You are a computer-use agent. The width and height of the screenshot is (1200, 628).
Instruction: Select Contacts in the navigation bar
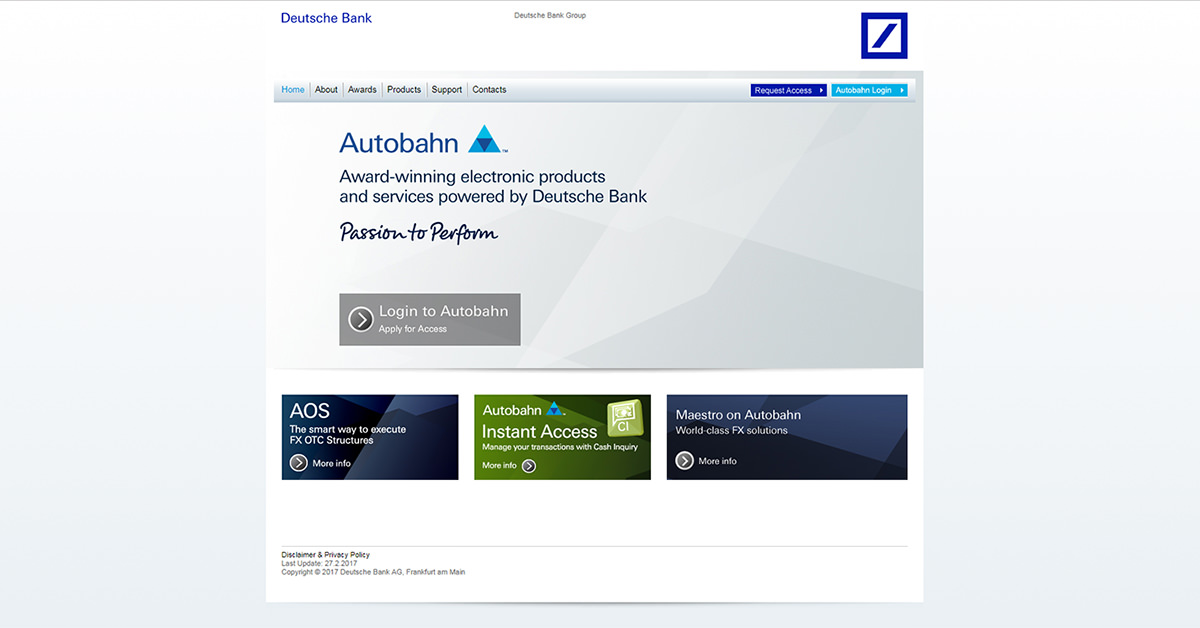point(489,90)
